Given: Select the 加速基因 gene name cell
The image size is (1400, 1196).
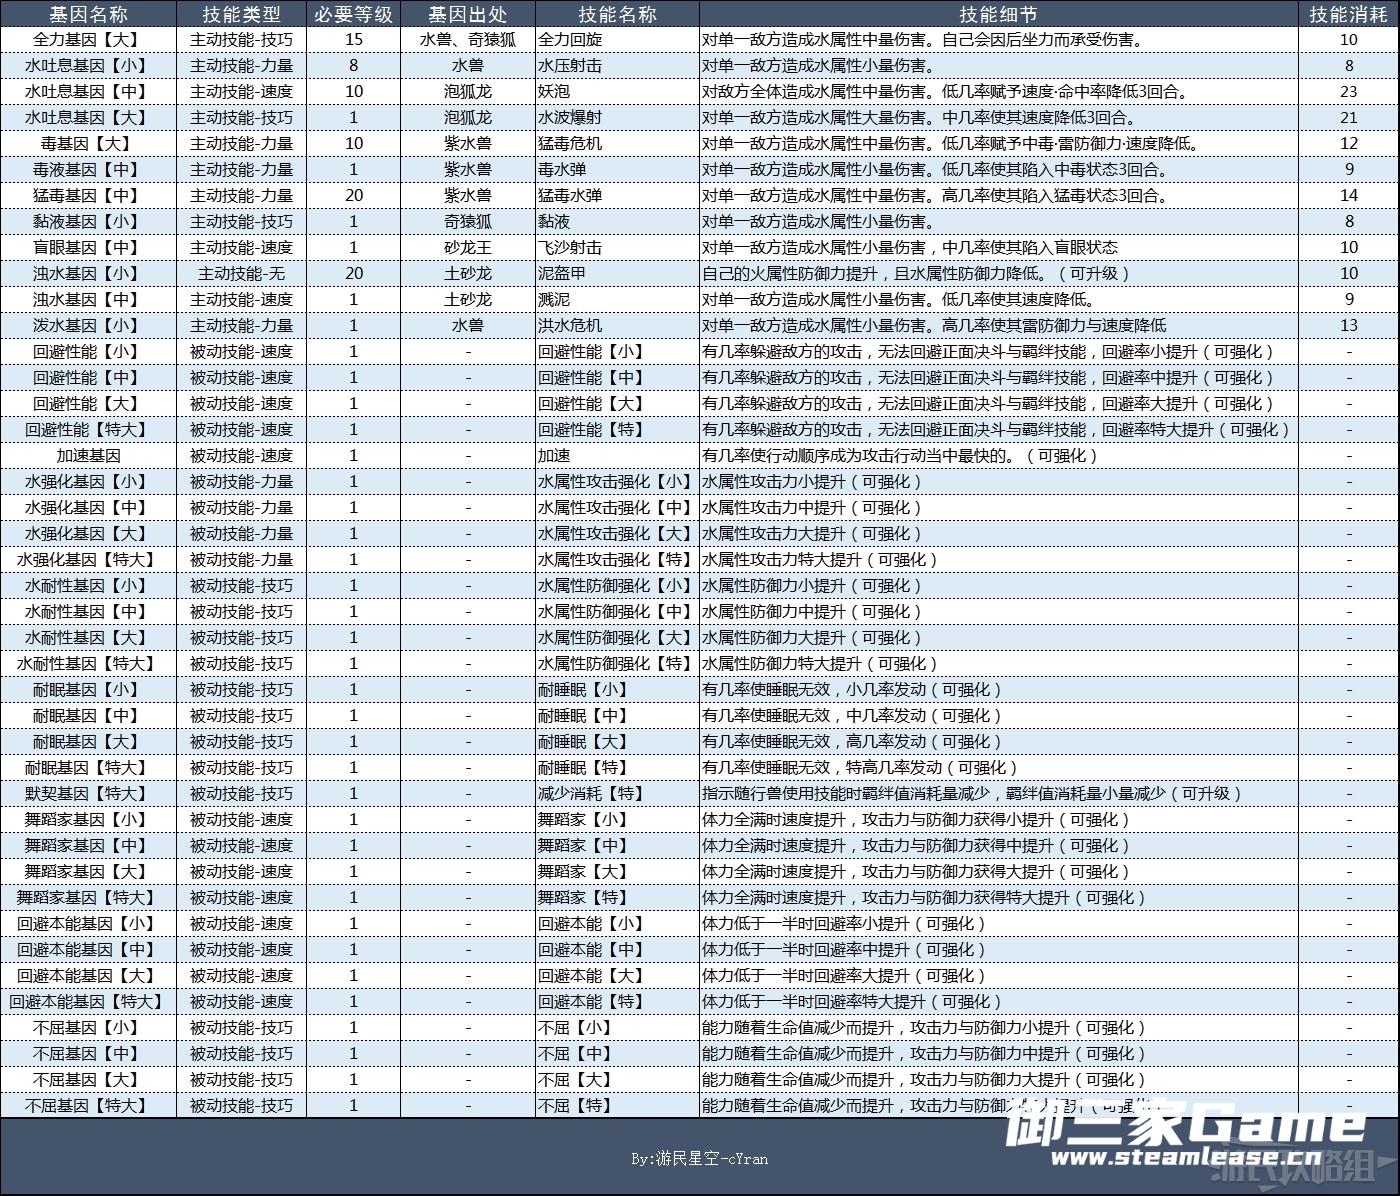Looking at the screenshot, I should click(88, 456).
